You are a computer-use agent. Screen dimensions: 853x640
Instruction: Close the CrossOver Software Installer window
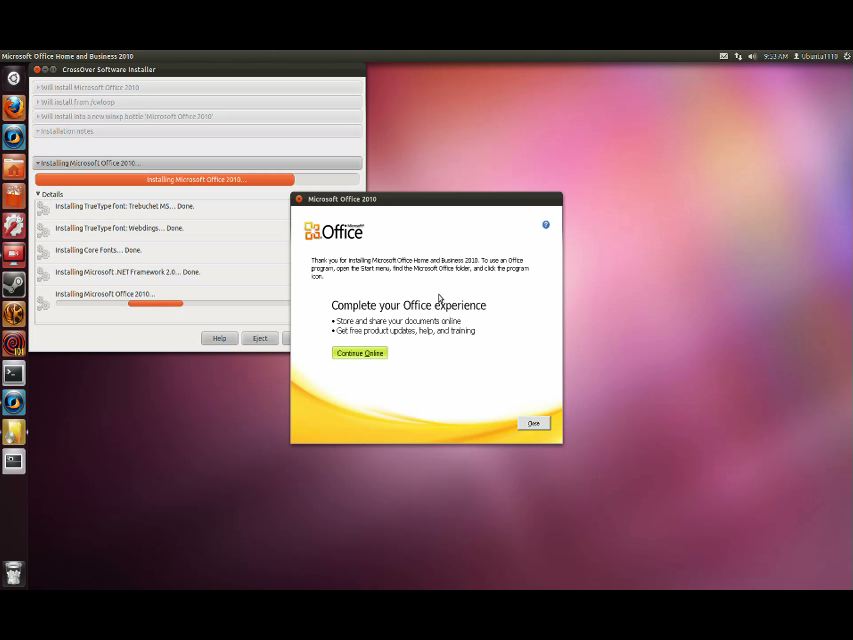coord(37,69)
